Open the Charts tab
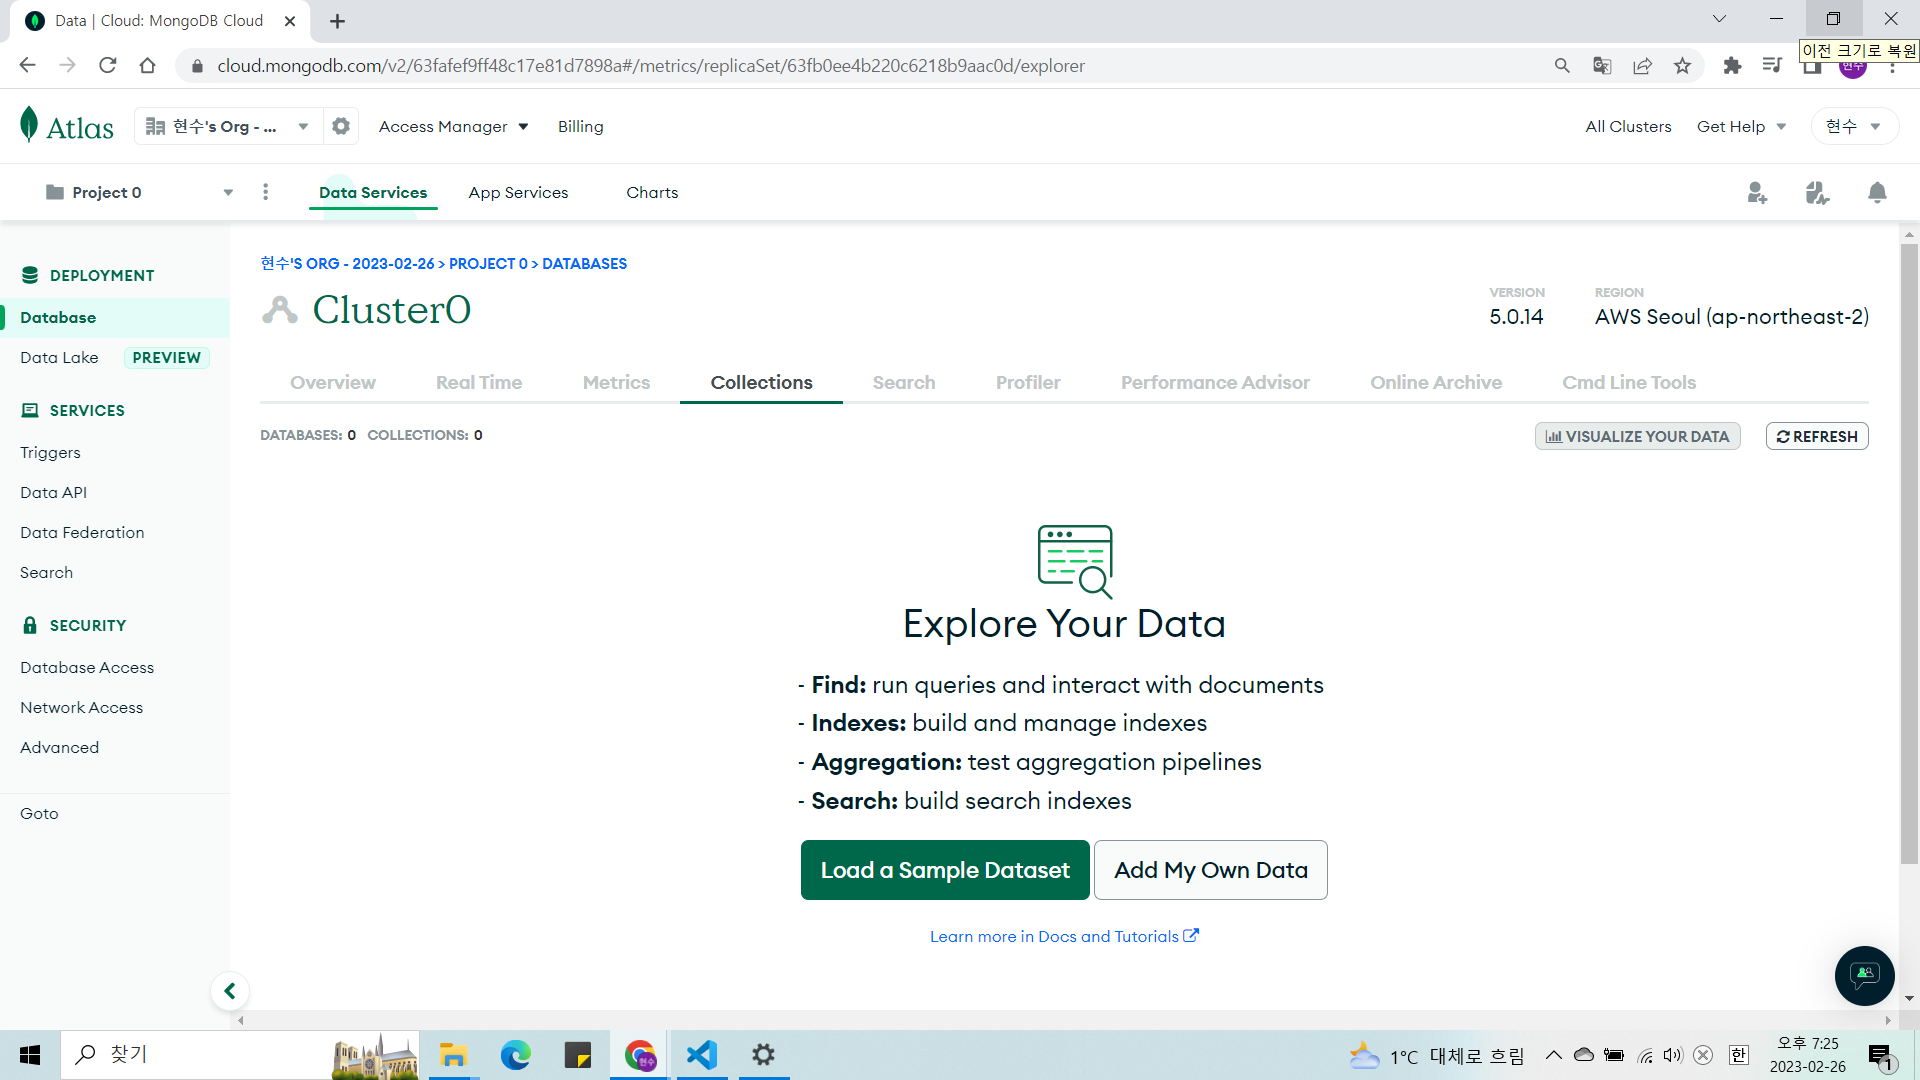1920x1080 pixels. [652, 193]
